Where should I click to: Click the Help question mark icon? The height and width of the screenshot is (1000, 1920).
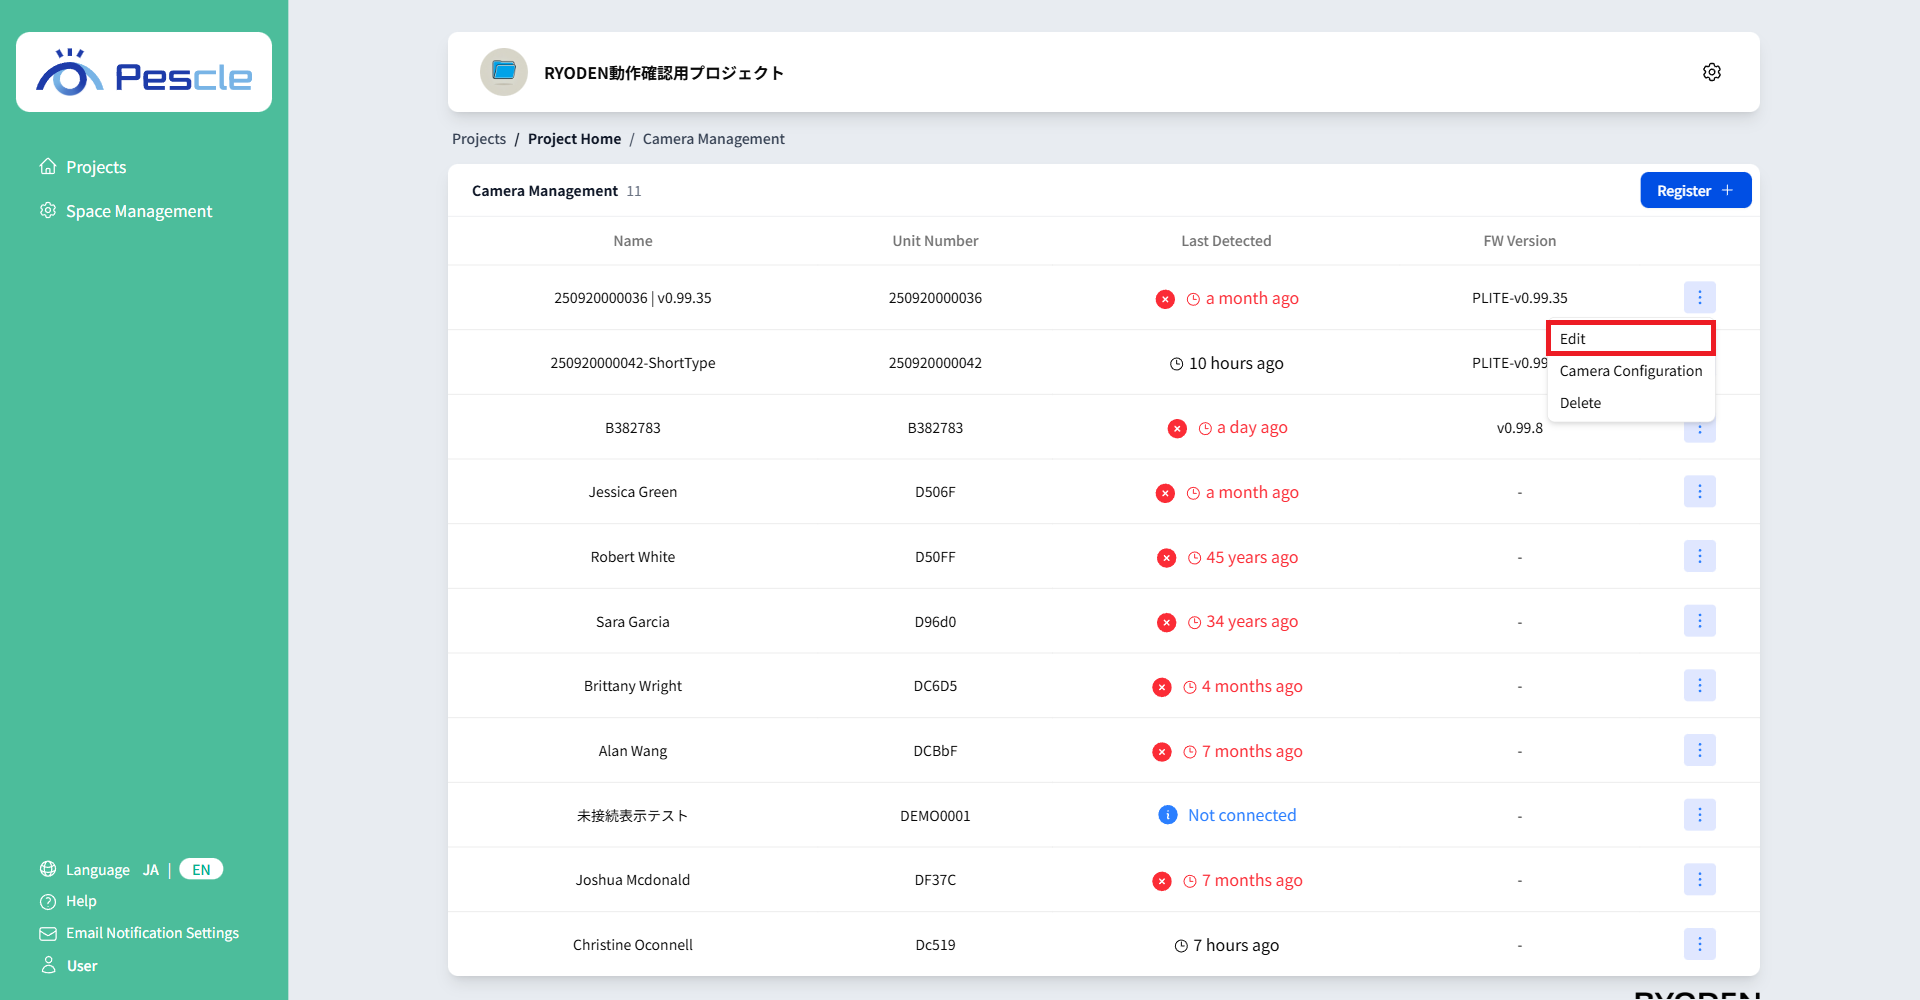tap(48, 902)
